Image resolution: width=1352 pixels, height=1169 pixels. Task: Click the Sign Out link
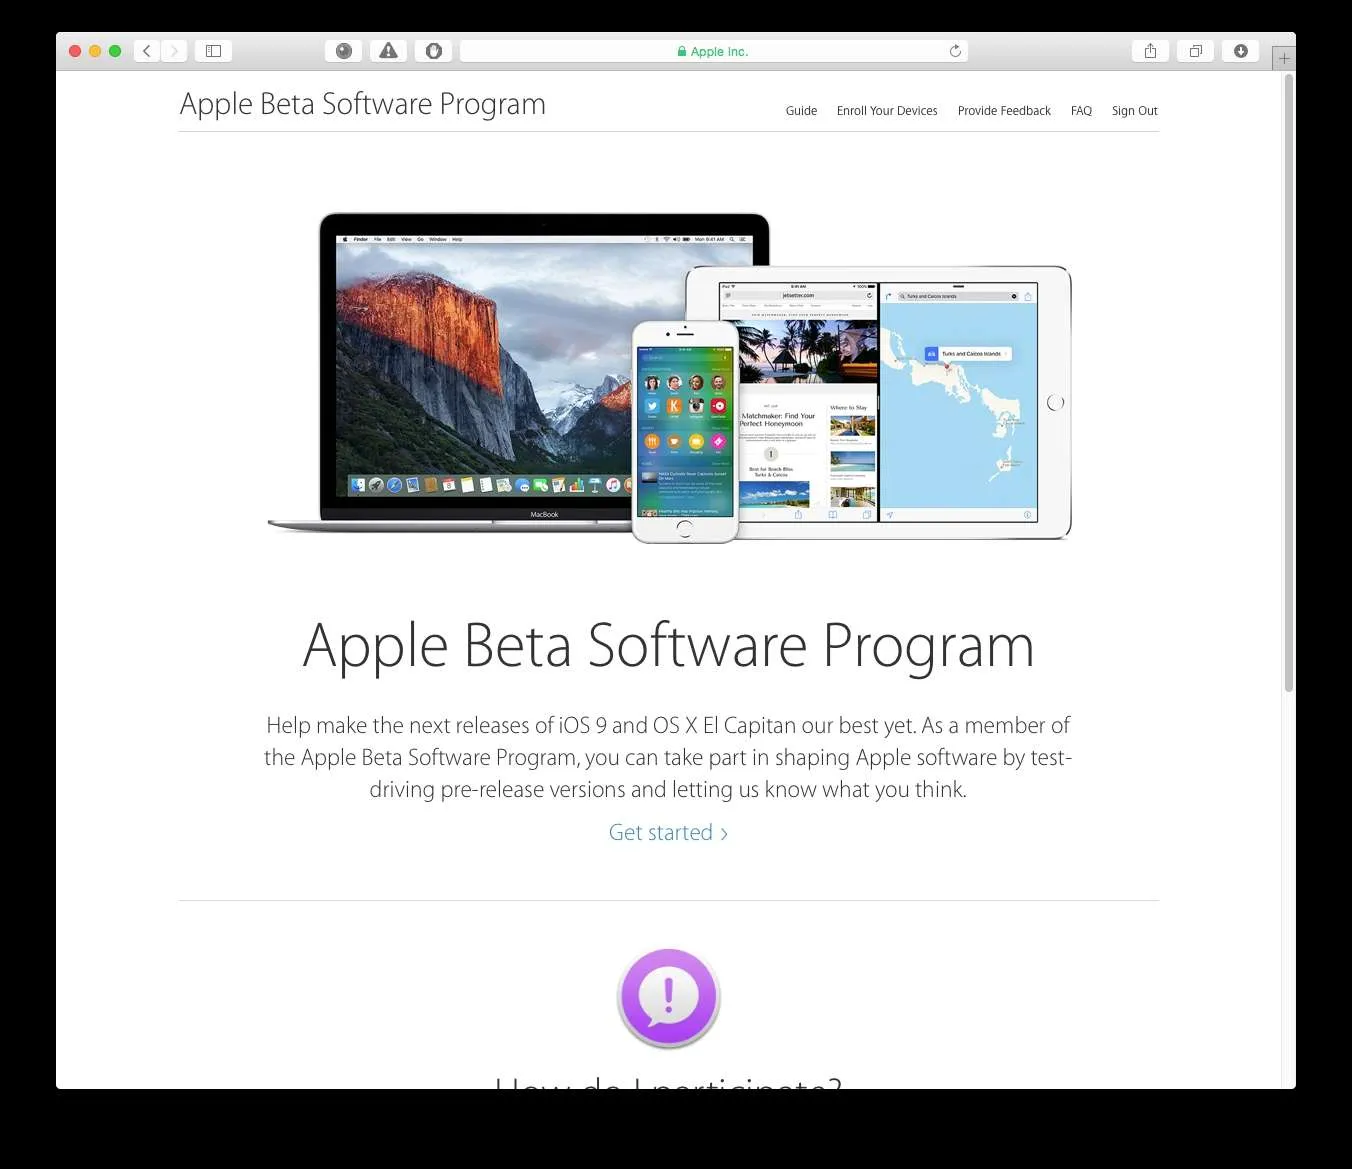pos(1134,111)
